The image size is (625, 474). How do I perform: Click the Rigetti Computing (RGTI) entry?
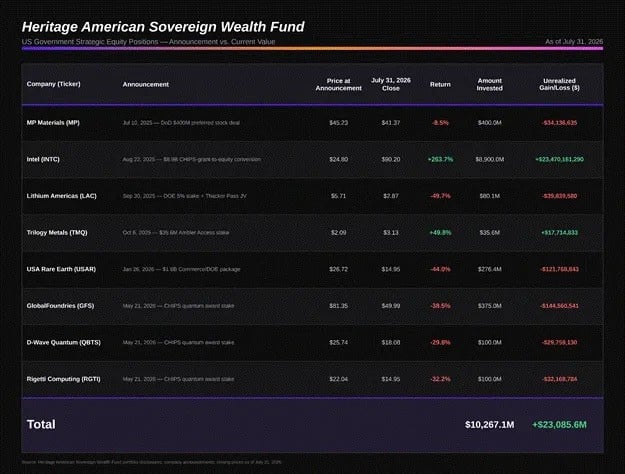tap(63, 379)
